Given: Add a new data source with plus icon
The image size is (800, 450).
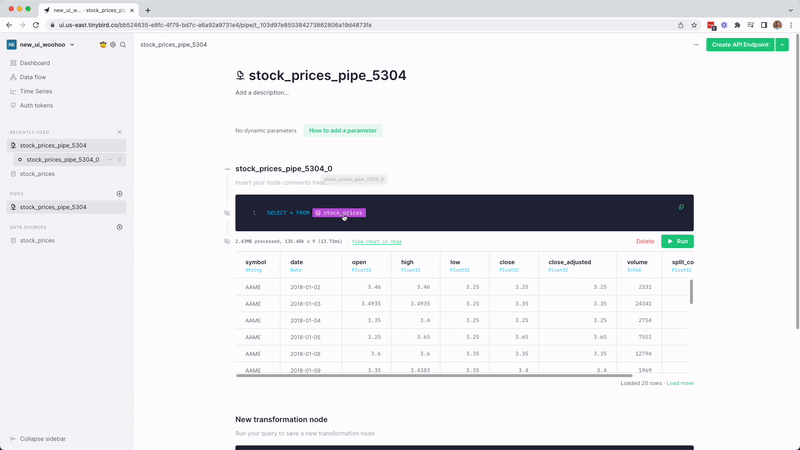Looking at the screenshot, I should point(119,227).
